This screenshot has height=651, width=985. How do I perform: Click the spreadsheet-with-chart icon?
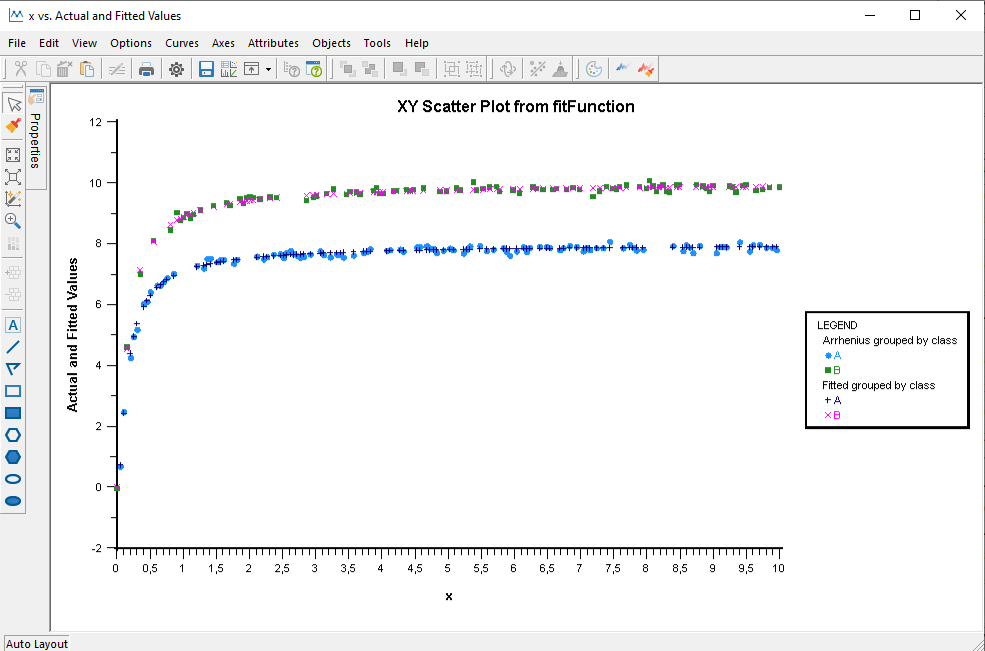click(229, 69)
